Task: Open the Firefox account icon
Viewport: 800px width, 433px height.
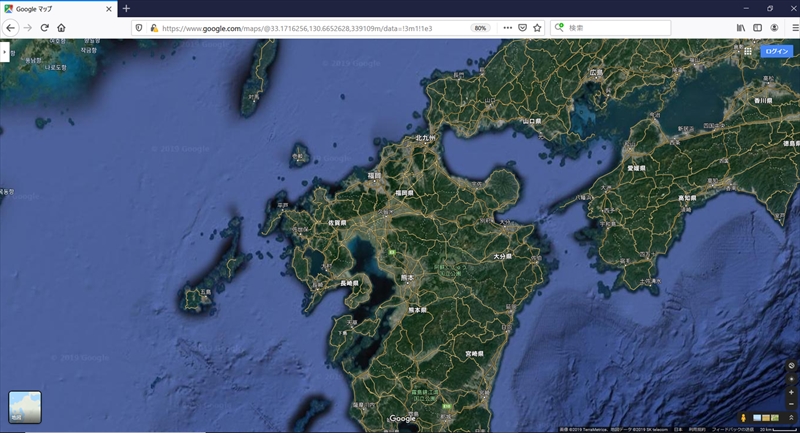Action: [x=774, y=28]
